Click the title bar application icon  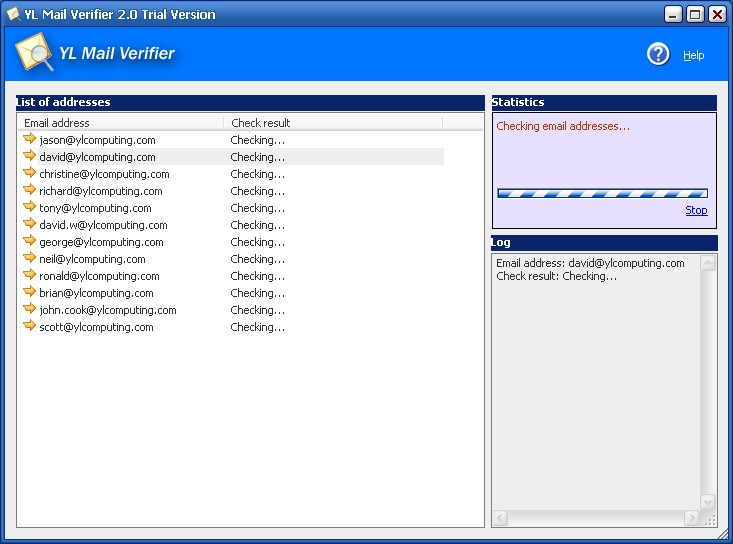tap(14, 14)
